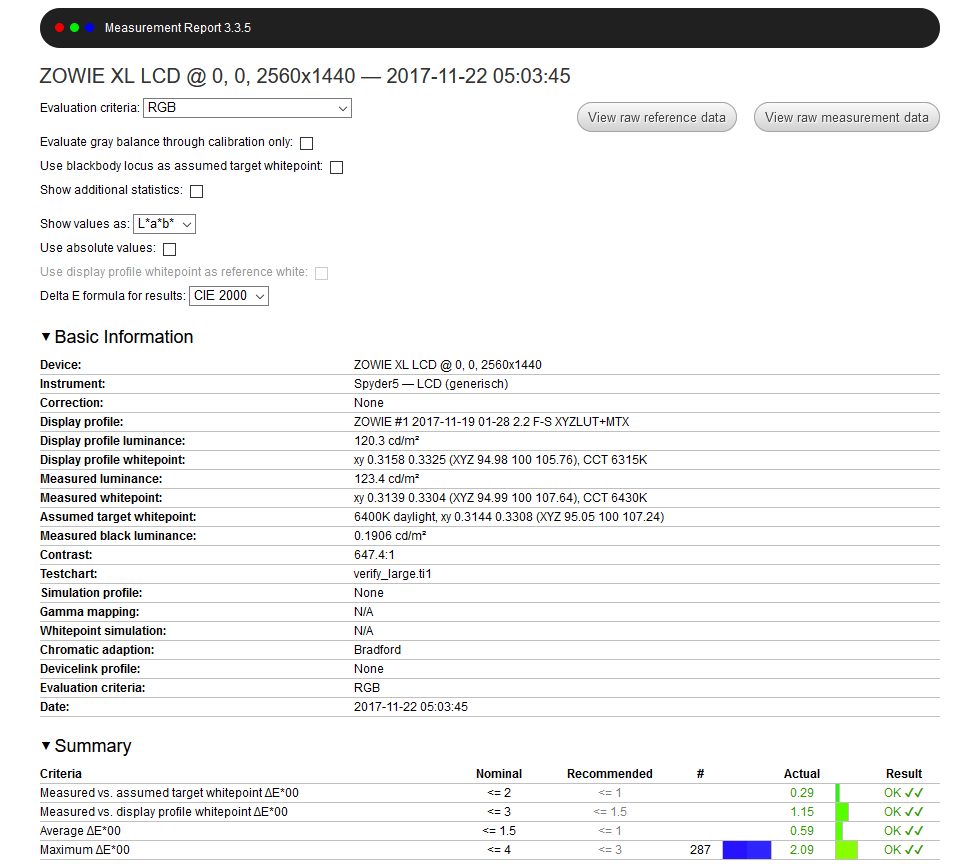Click Measured vs. assumed target whitepoint ΔE*00 label
This screenshot has height=864, width=955.
(x=169, y=793)
